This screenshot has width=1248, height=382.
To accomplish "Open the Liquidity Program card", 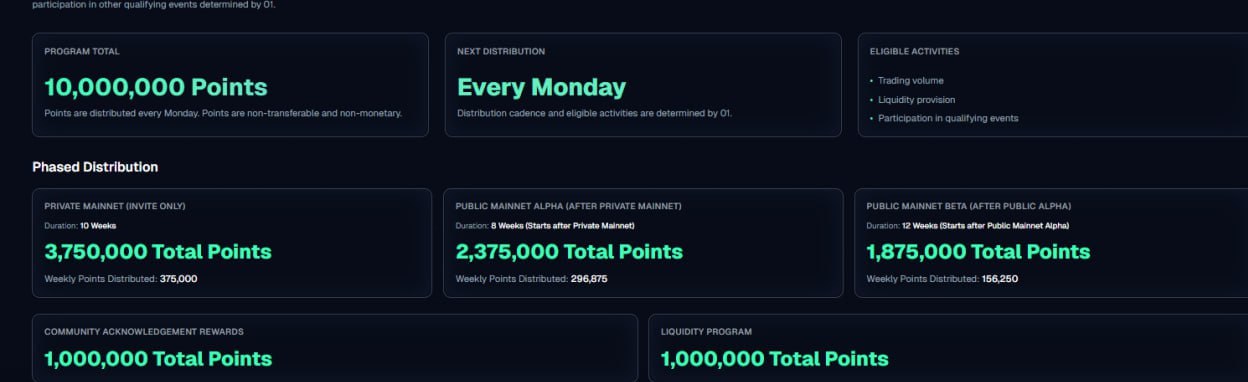I will point(948,348).
